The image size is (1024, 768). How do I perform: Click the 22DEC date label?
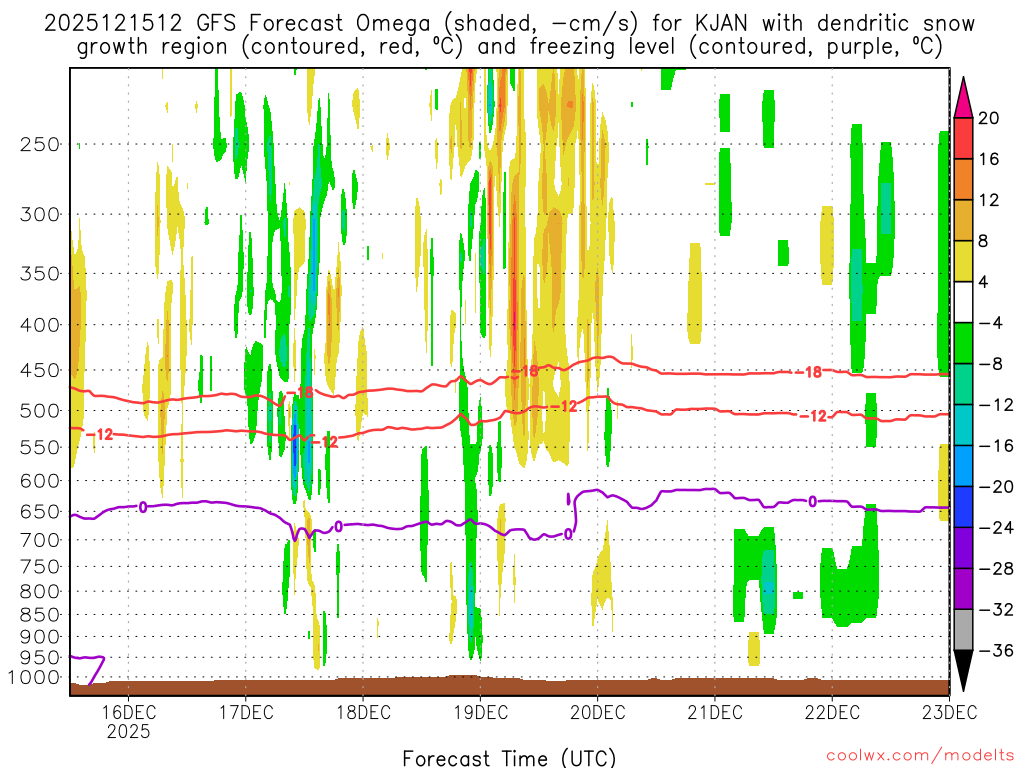pyautogui.click(x=832, y=712)
